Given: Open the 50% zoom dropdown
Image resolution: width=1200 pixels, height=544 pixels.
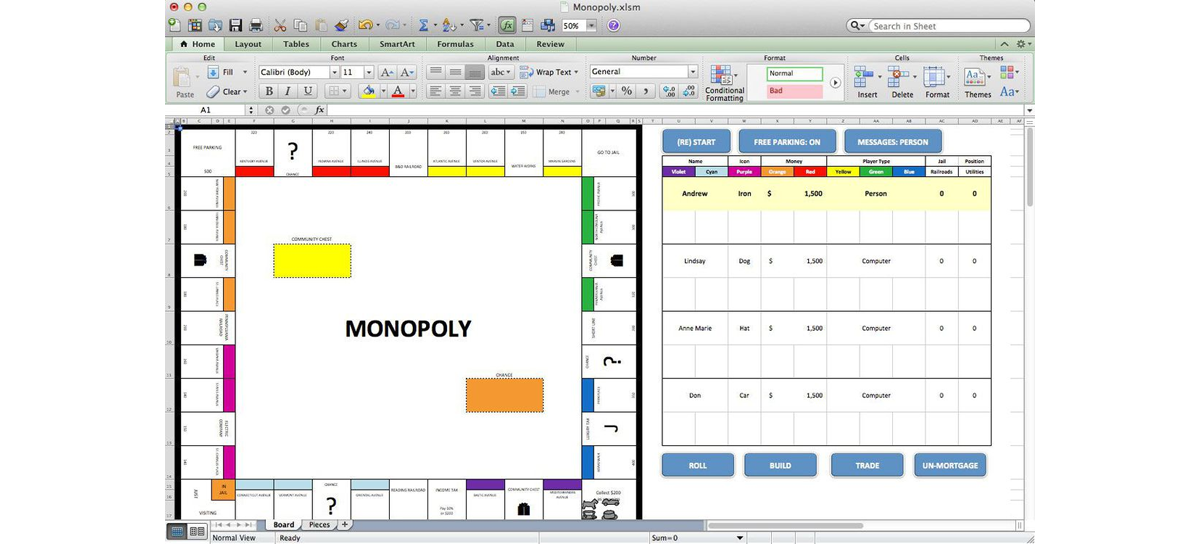Looking at the screenshot, I should click(591, 26).
